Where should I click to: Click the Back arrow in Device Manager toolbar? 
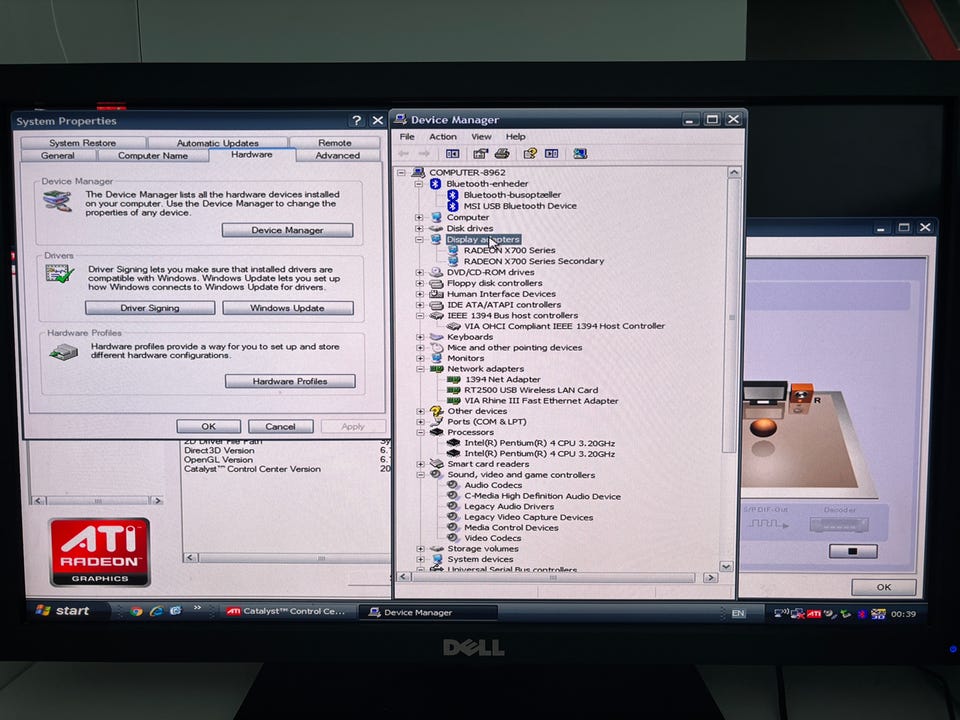[x=403, y=154]
